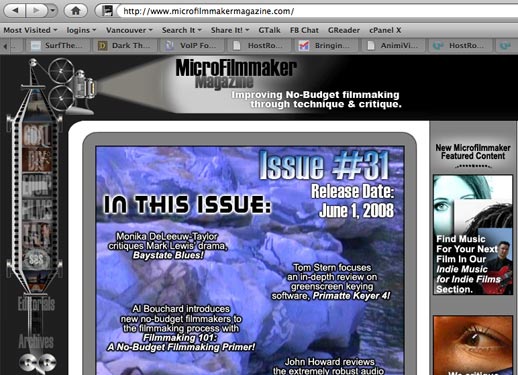Click the film reel icon below Archives

[x=37, y=363]
